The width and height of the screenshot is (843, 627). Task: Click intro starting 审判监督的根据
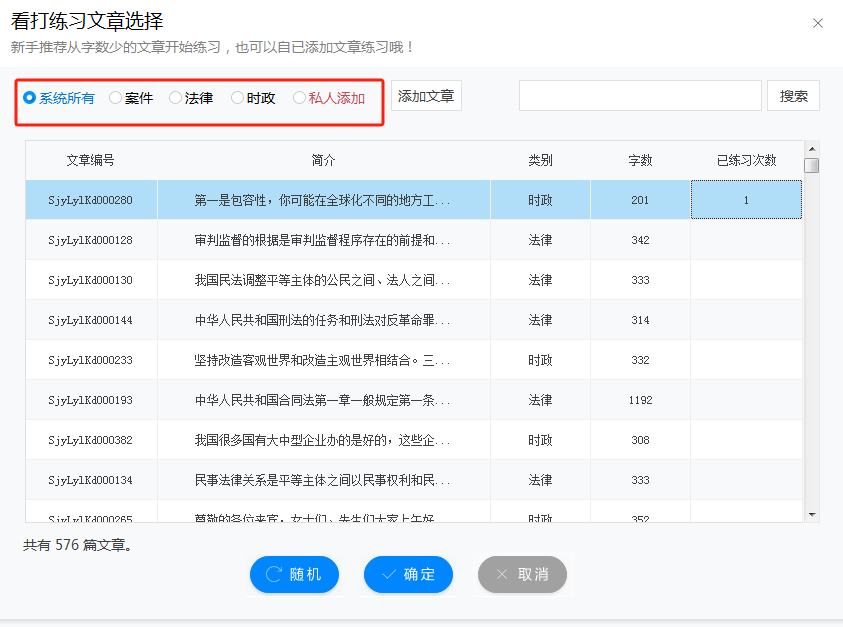pos(323,240)
